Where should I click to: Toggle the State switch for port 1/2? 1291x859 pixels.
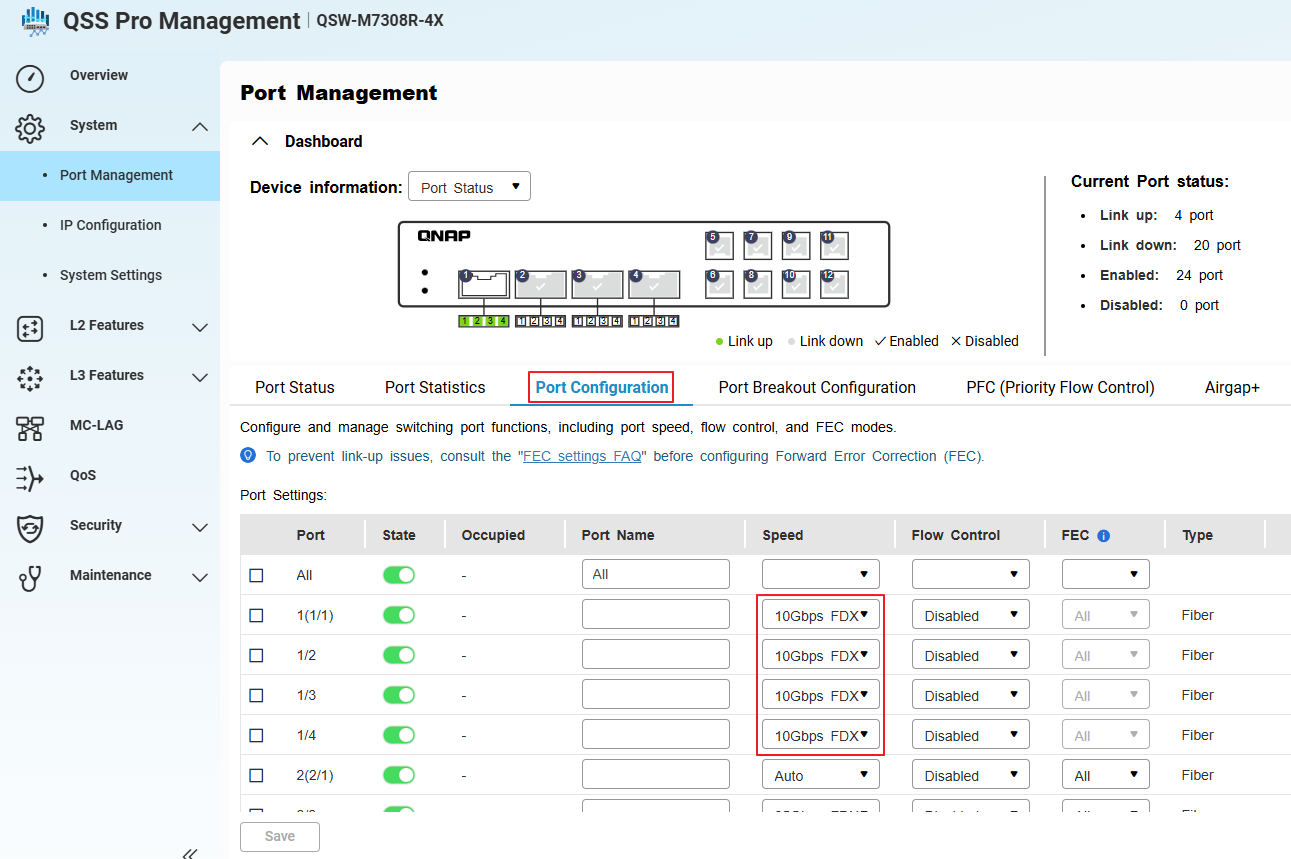point(399,655)
